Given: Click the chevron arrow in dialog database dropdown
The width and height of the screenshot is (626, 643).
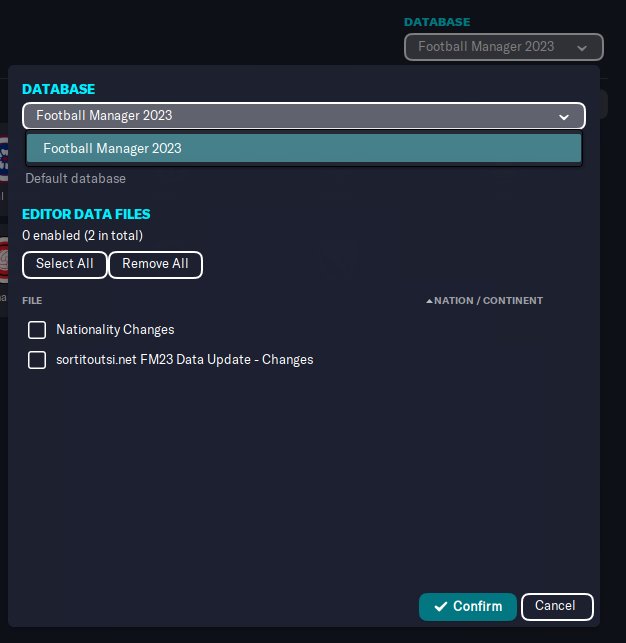Looking at the screenshot, I should coord(564,117).
